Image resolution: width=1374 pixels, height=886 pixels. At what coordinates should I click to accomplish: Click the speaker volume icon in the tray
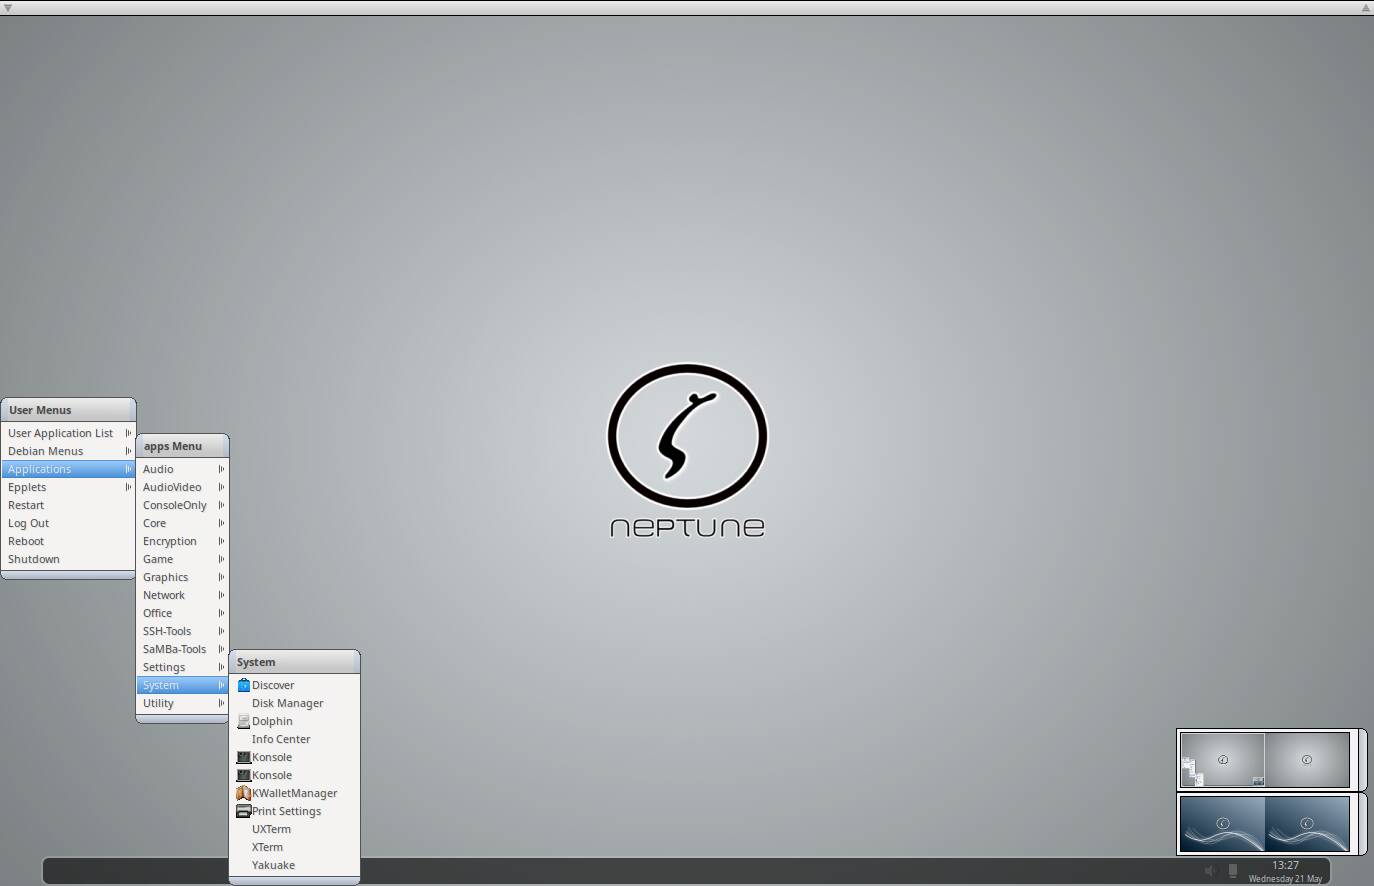click(1210, 871)
